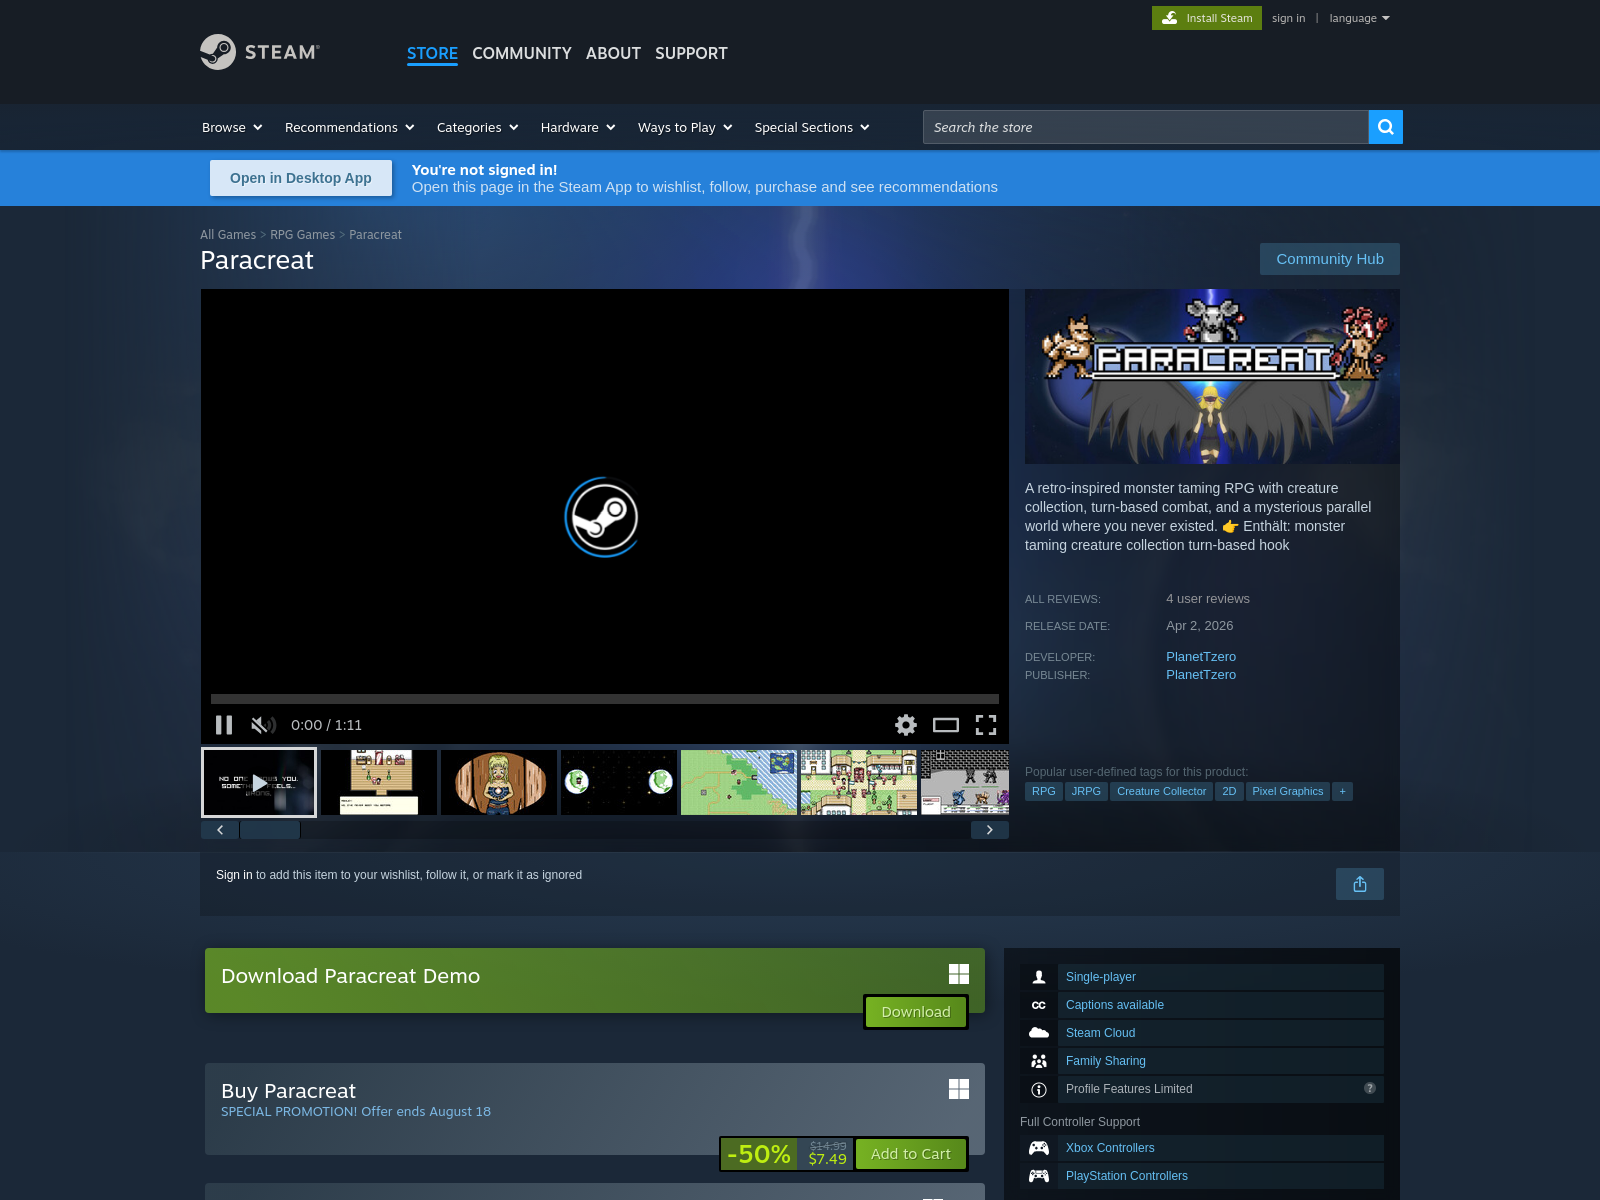Click the Paracreat header image
The width and height of the screenshot is (1600, 1200).
(x=1212, y=376)
